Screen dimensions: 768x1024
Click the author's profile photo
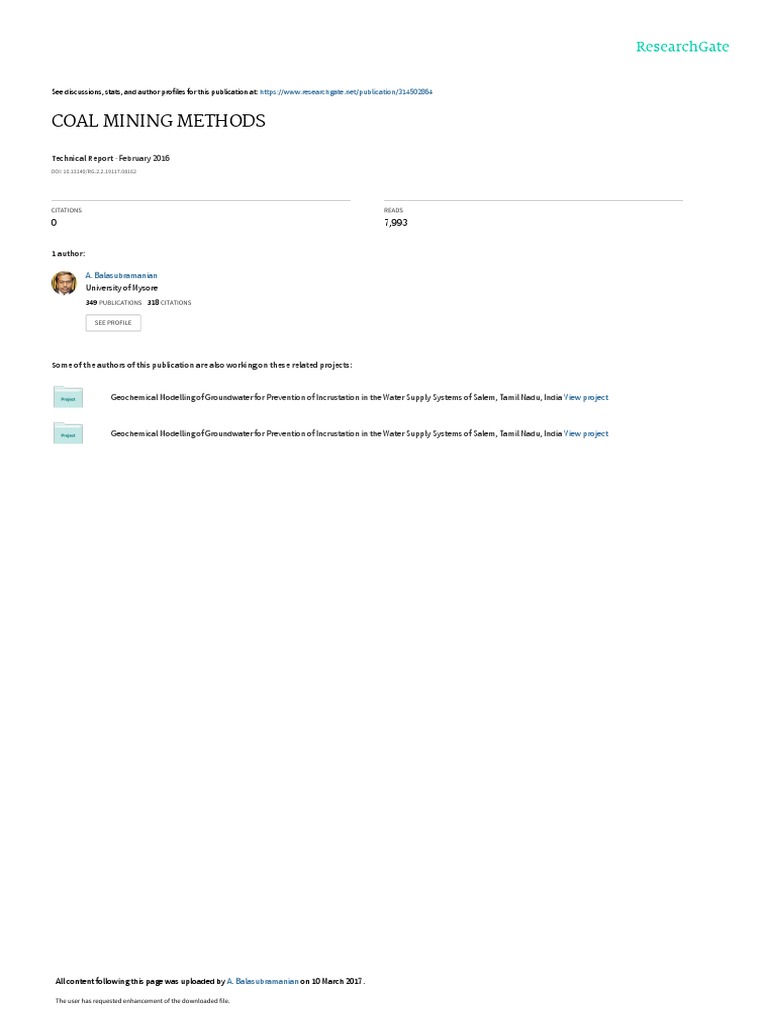(64, 283)
